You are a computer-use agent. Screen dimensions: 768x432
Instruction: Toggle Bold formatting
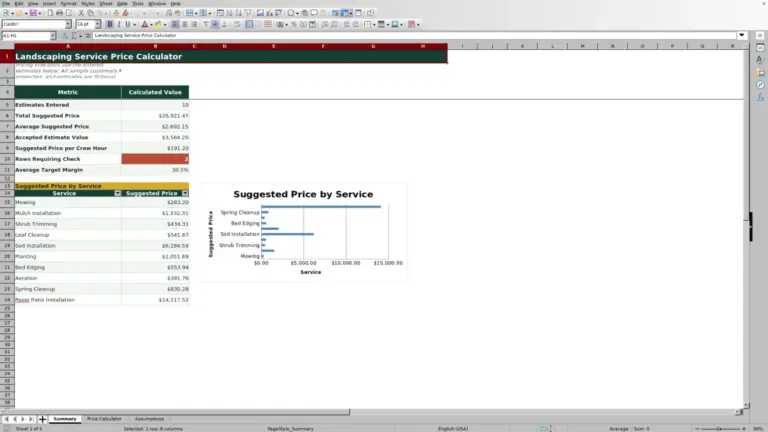110,24
